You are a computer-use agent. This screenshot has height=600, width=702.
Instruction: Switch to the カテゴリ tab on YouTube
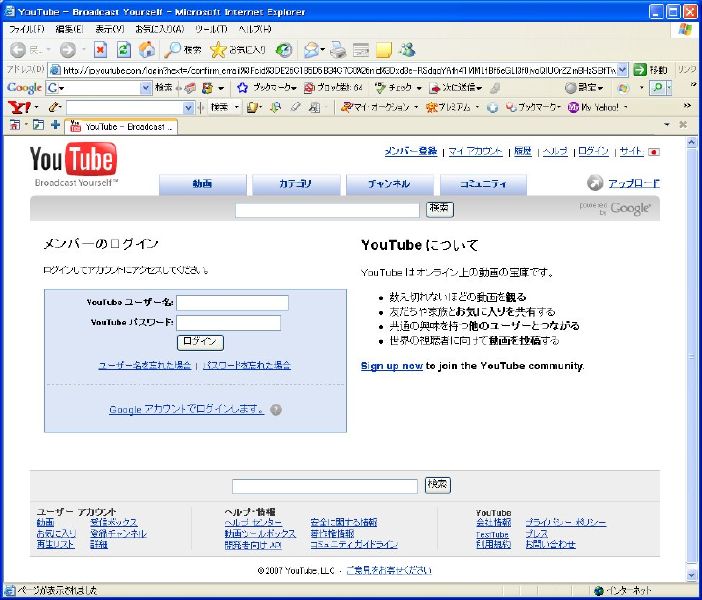[x=295, y=184]
